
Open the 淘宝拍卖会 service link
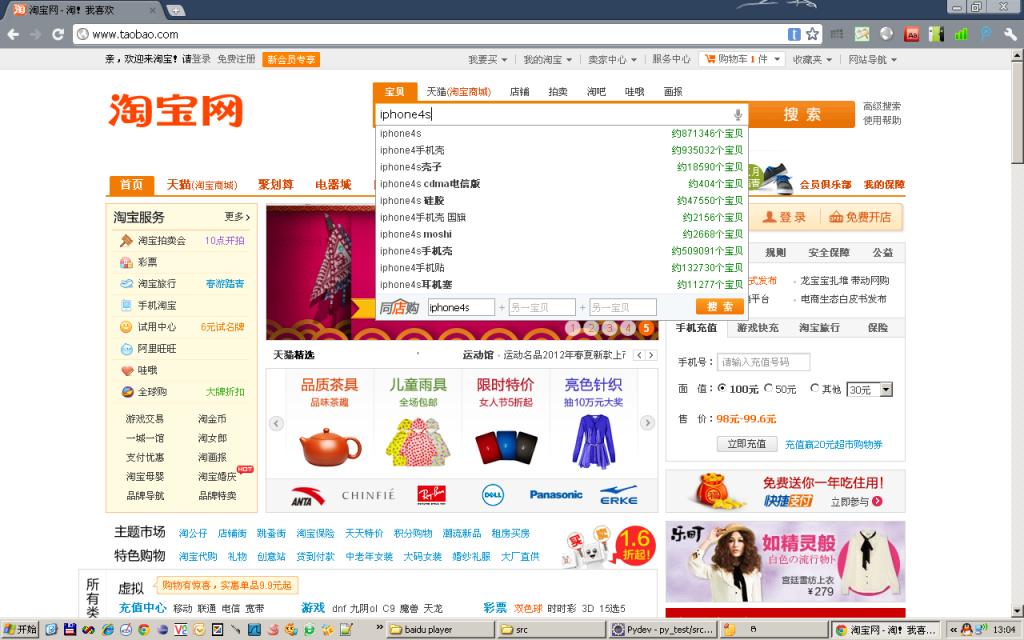point(161,240)
